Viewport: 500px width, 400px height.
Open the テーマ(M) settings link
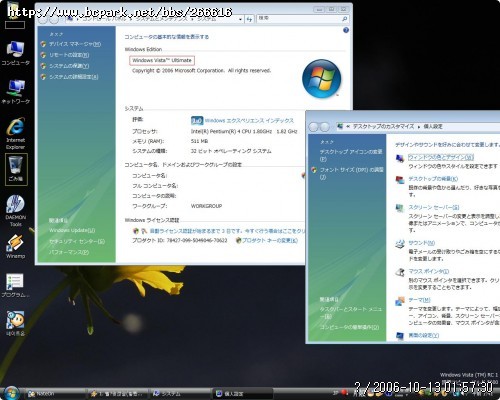pyautogui.click(x=419, y=300)
